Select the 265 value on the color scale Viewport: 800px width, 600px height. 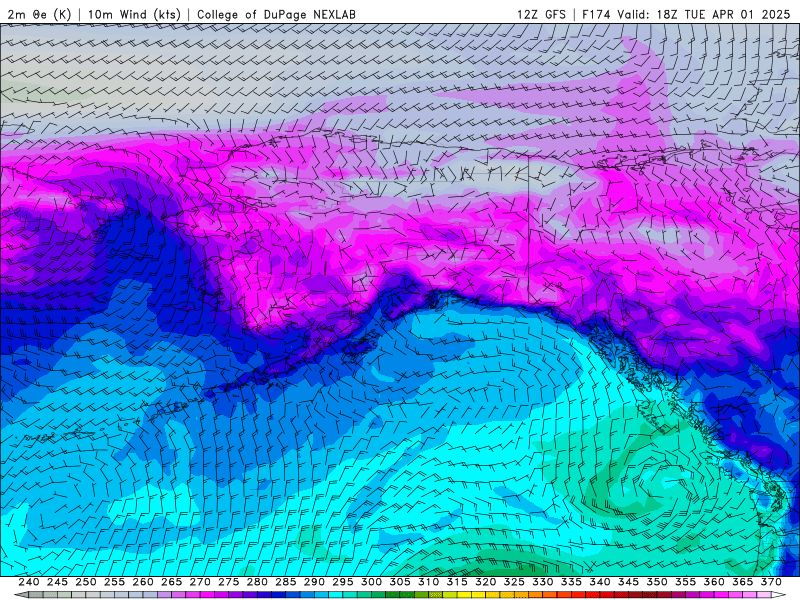coord(171,582)
